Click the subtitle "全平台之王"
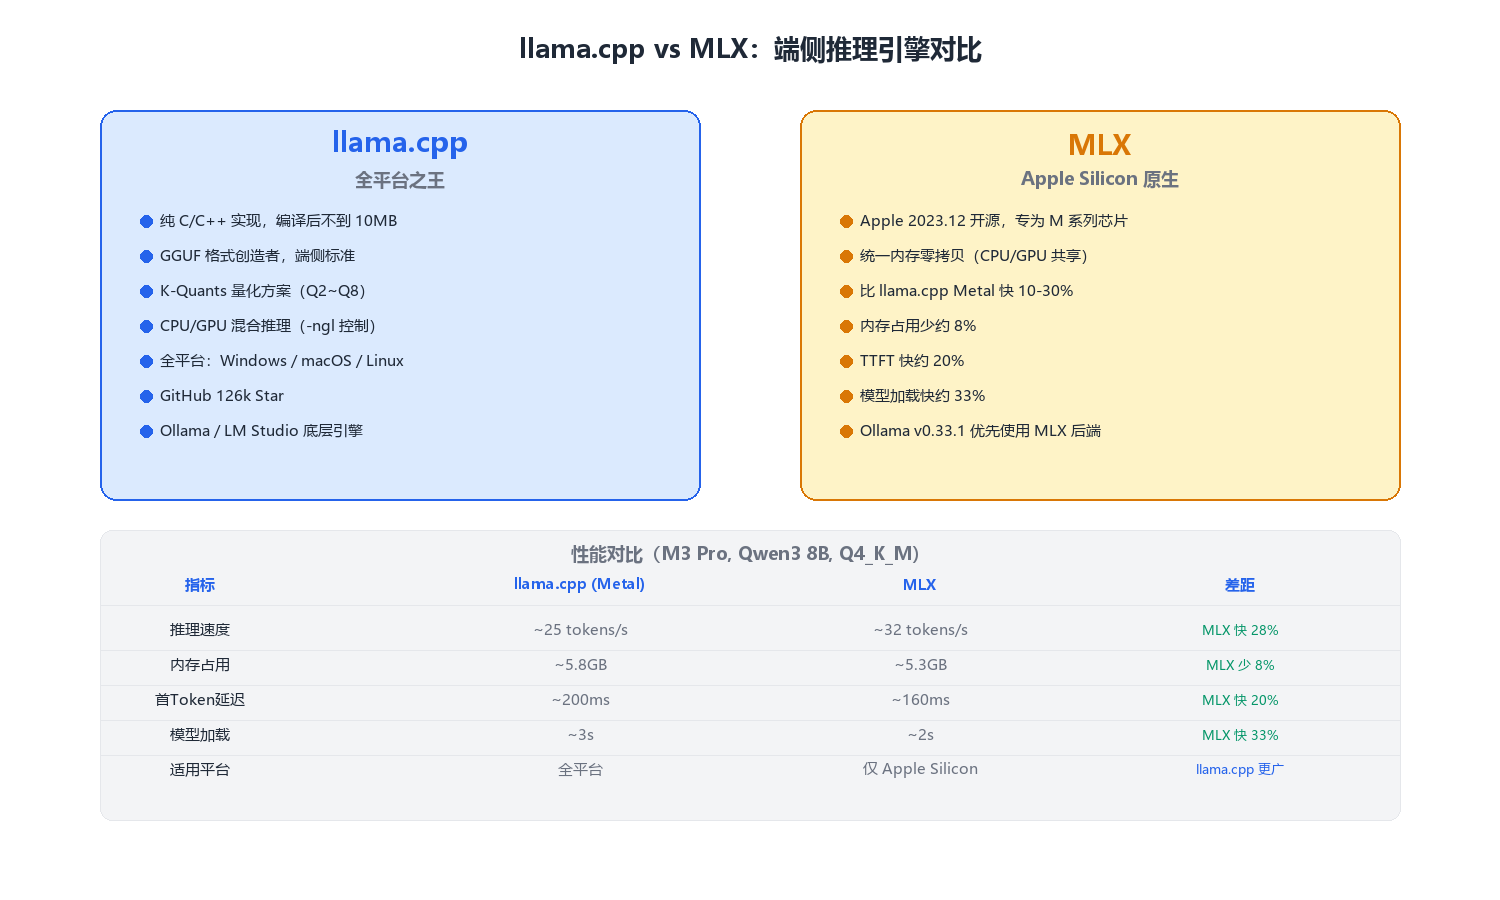The image size is (1500, 900). [400, 180]
